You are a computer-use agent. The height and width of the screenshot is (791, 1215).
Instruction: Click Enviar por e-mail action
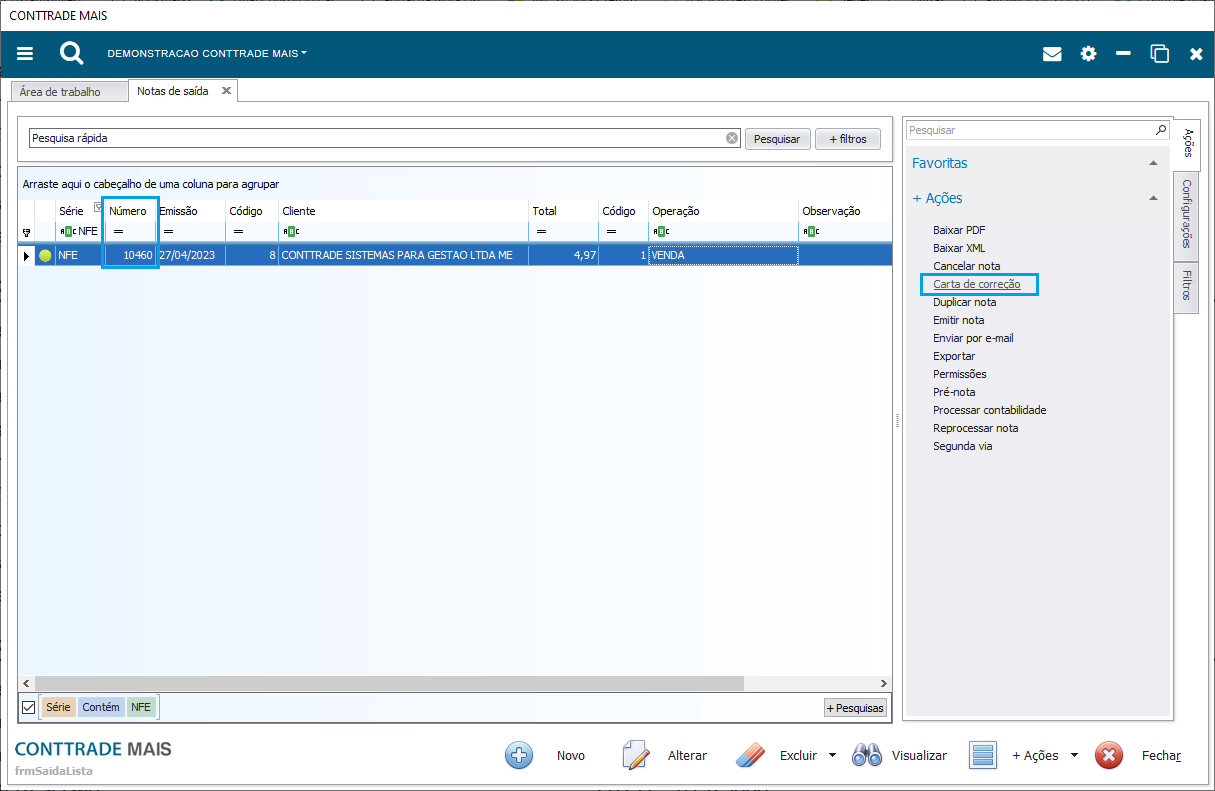[973, 338]
